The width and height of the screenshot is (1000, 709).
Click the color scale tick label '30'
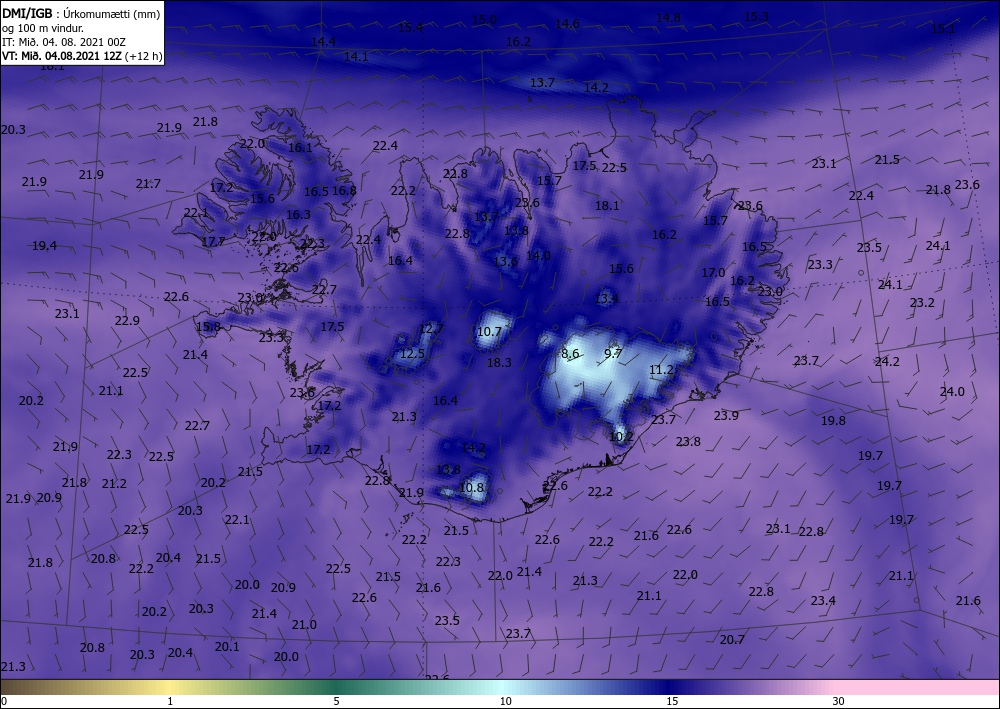(838, 701)
